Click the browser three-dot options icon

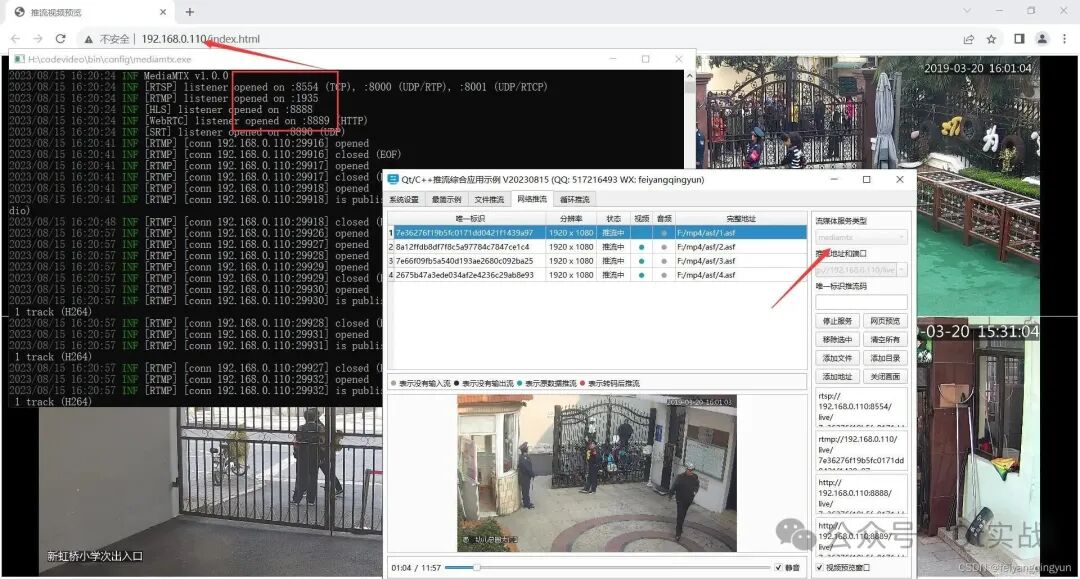click(1066, 37)
